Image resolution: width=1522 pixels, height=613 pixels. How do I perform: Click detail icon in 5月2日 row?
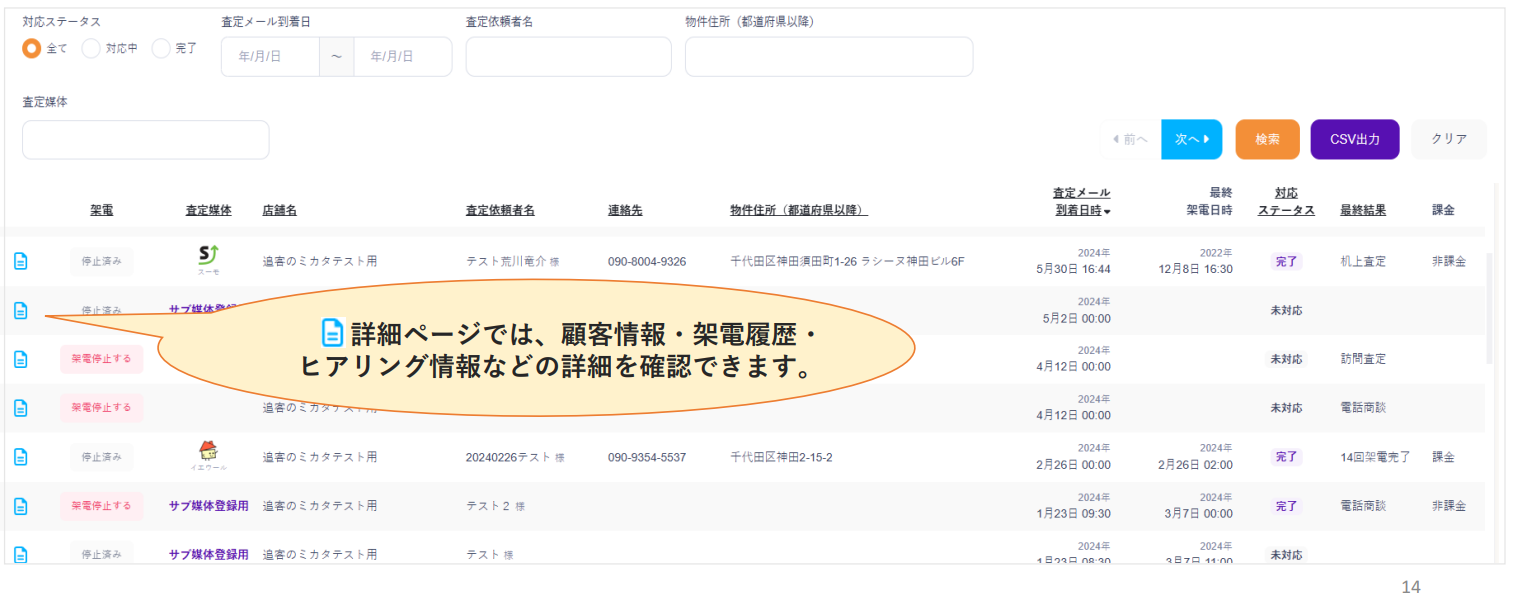click(20, 310)
